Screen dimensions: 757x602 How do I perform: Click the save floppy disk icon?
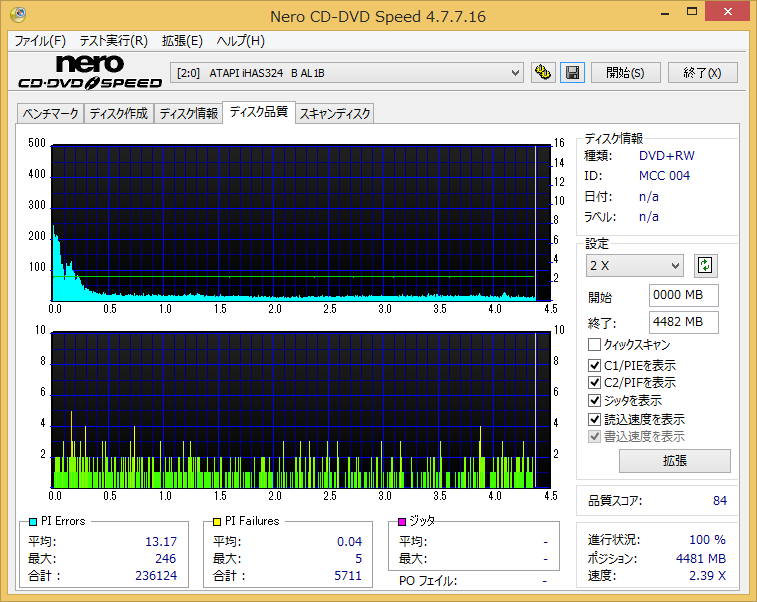[573, 72]
